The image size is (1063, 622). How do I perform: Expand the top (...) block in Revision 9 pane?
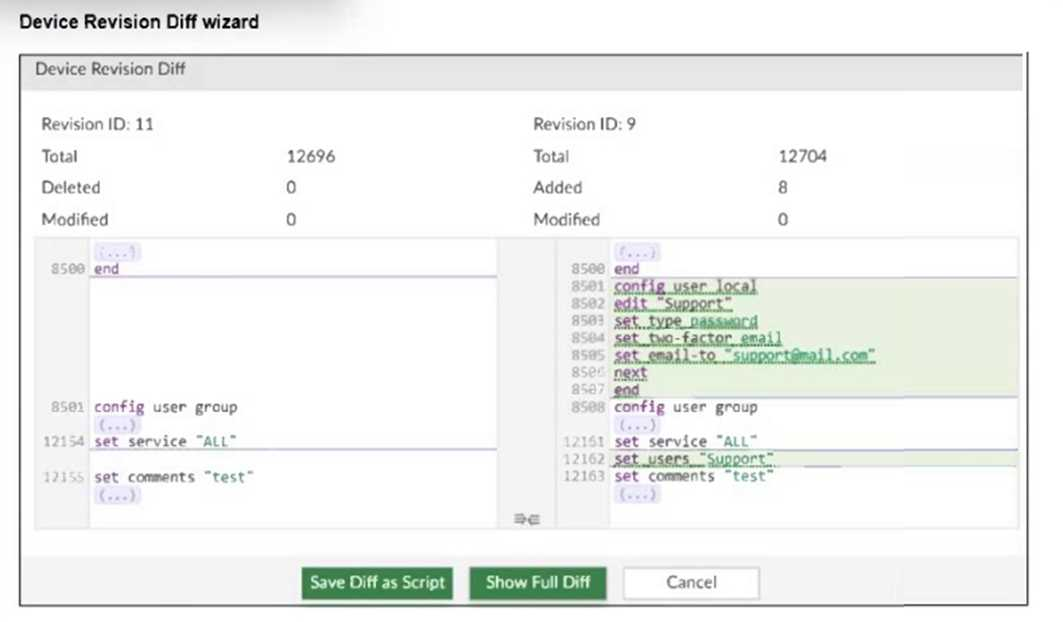click(638, 251)
